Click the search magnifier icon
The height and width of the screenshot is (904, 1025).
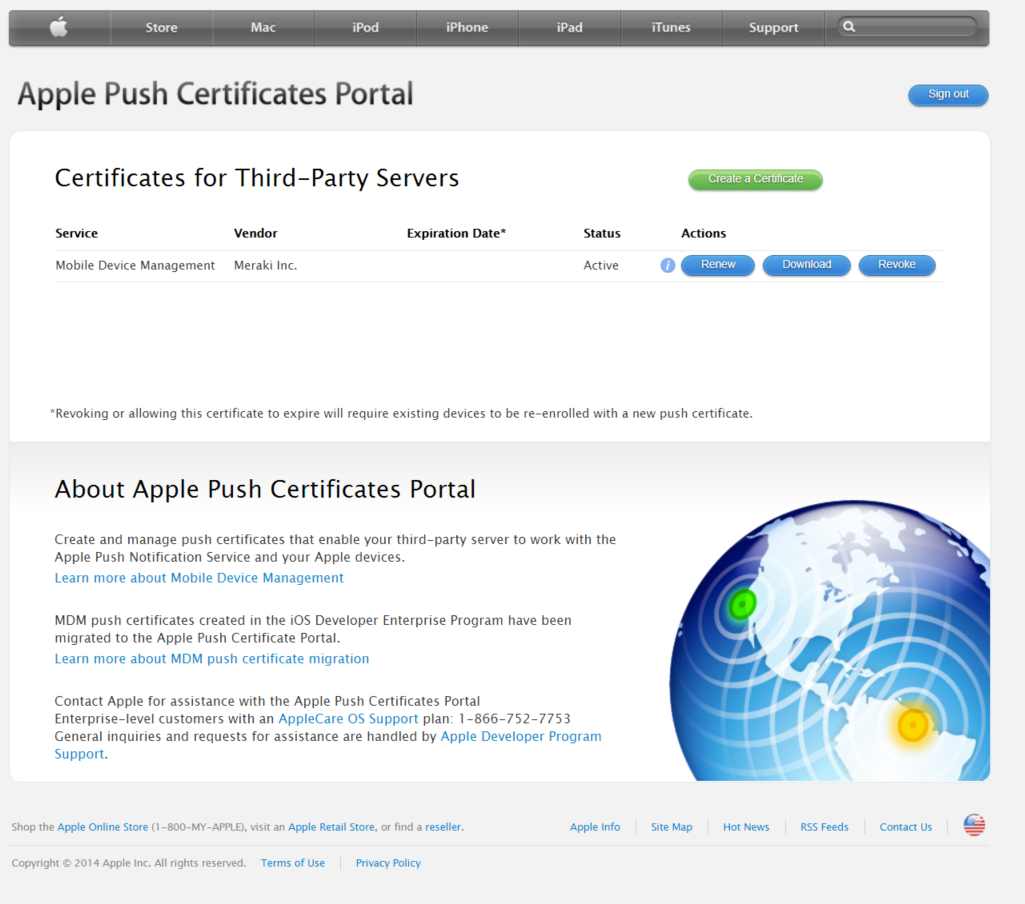click(x=848, y=26)
